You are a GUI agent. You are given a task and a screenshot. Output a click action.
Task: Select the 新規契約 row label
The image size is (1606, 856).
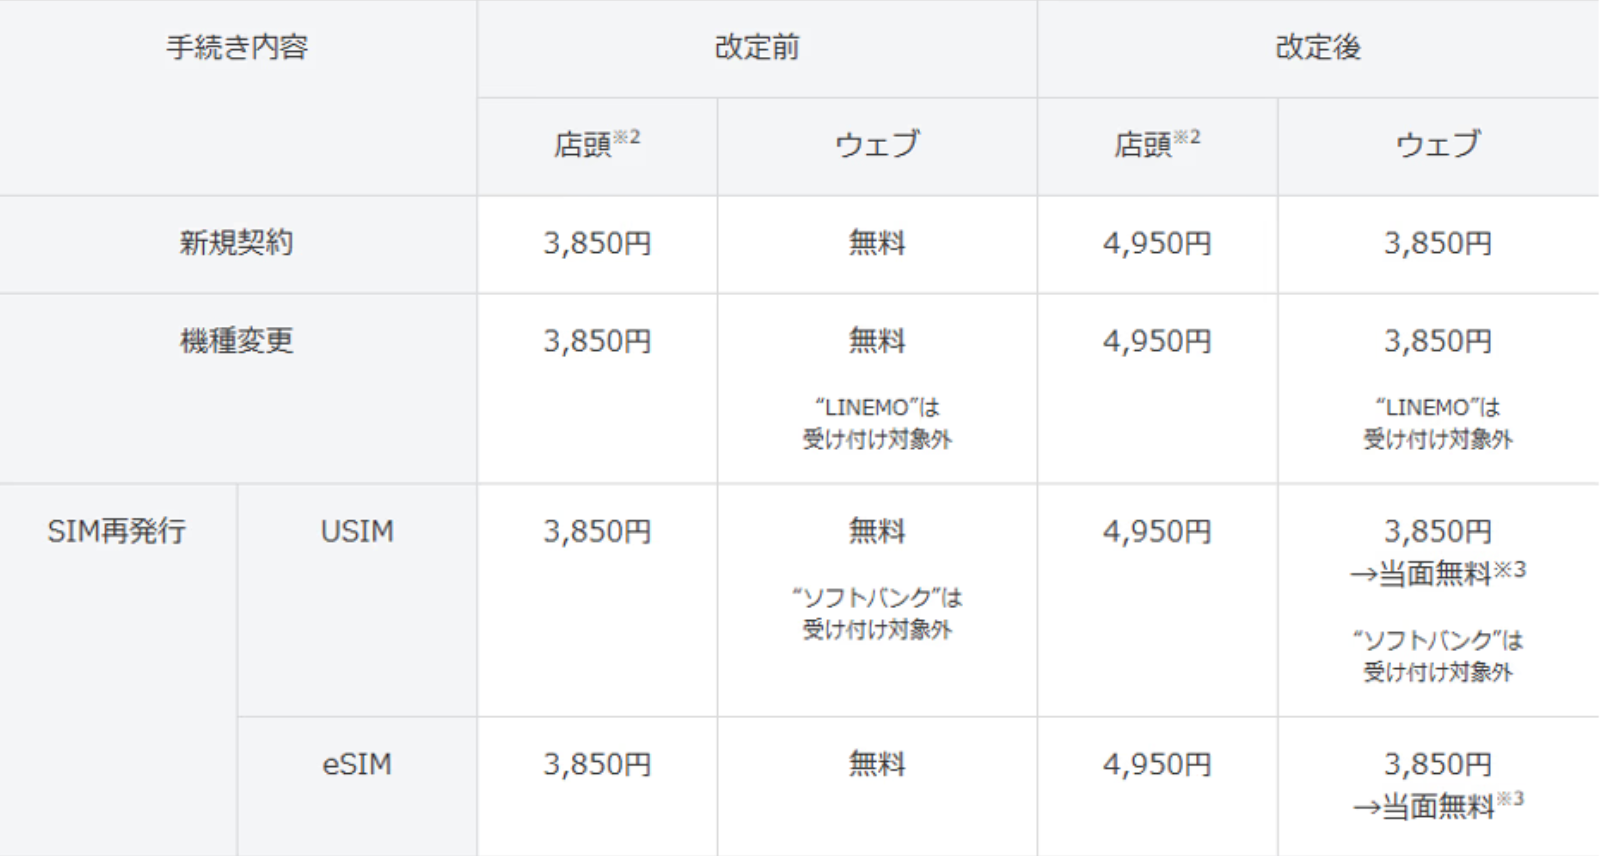tap(237, 243)
